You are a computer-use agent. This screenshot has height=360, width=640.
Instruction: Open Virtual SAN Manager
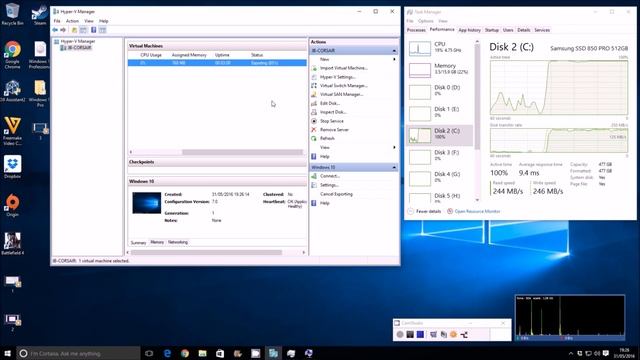[341, 94]
